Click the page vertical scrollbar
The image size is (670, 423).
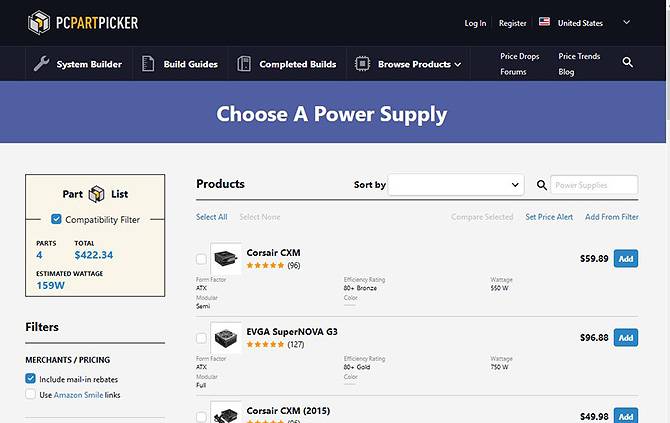[x=667, y=212]
